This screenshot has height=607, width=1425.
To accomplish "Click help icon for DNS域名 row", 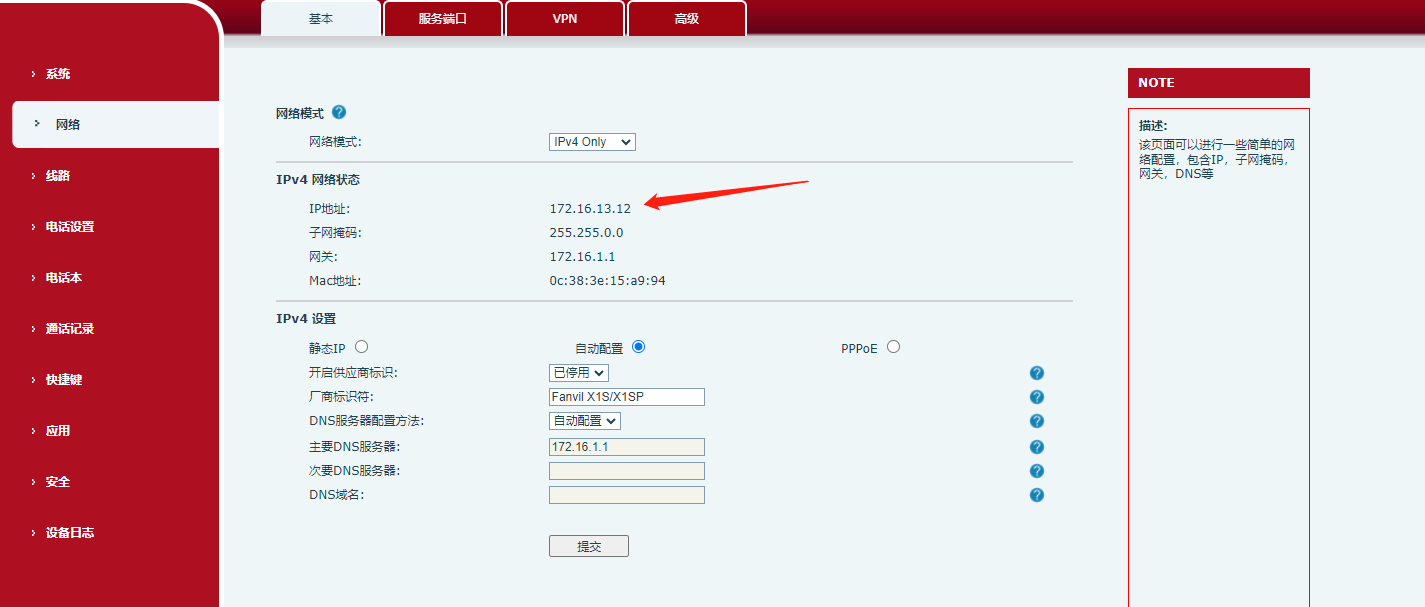I will tap(1036, 495).
